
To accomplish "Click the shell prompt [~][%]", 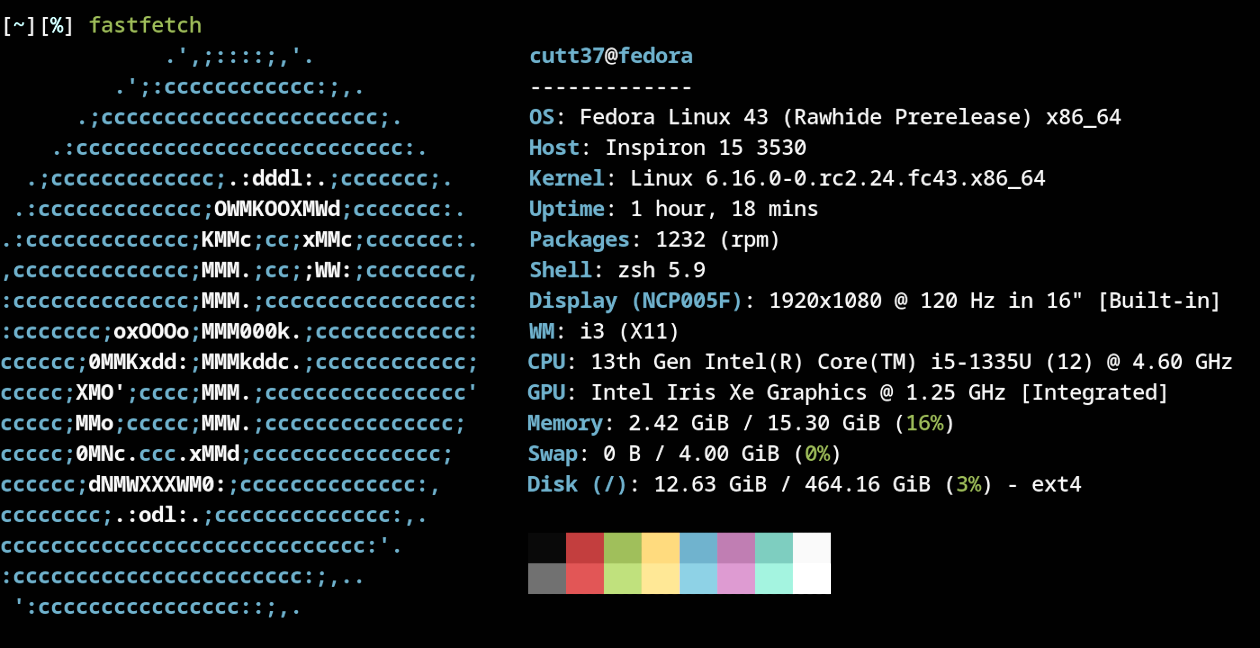I will 38,26.
